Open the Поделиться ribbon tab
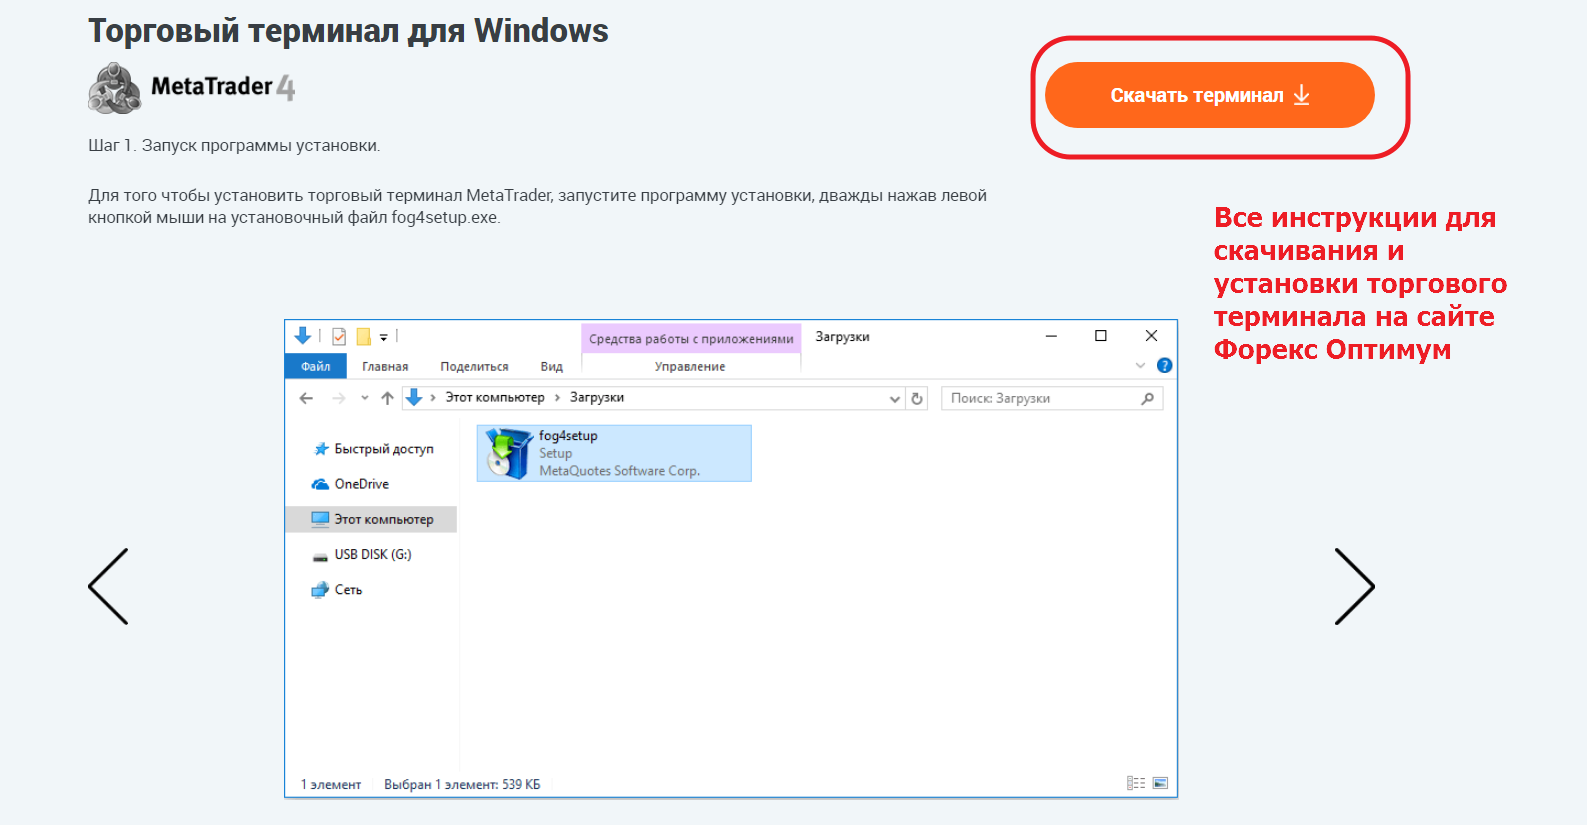The image size is (1587, 825). [474, 367]
